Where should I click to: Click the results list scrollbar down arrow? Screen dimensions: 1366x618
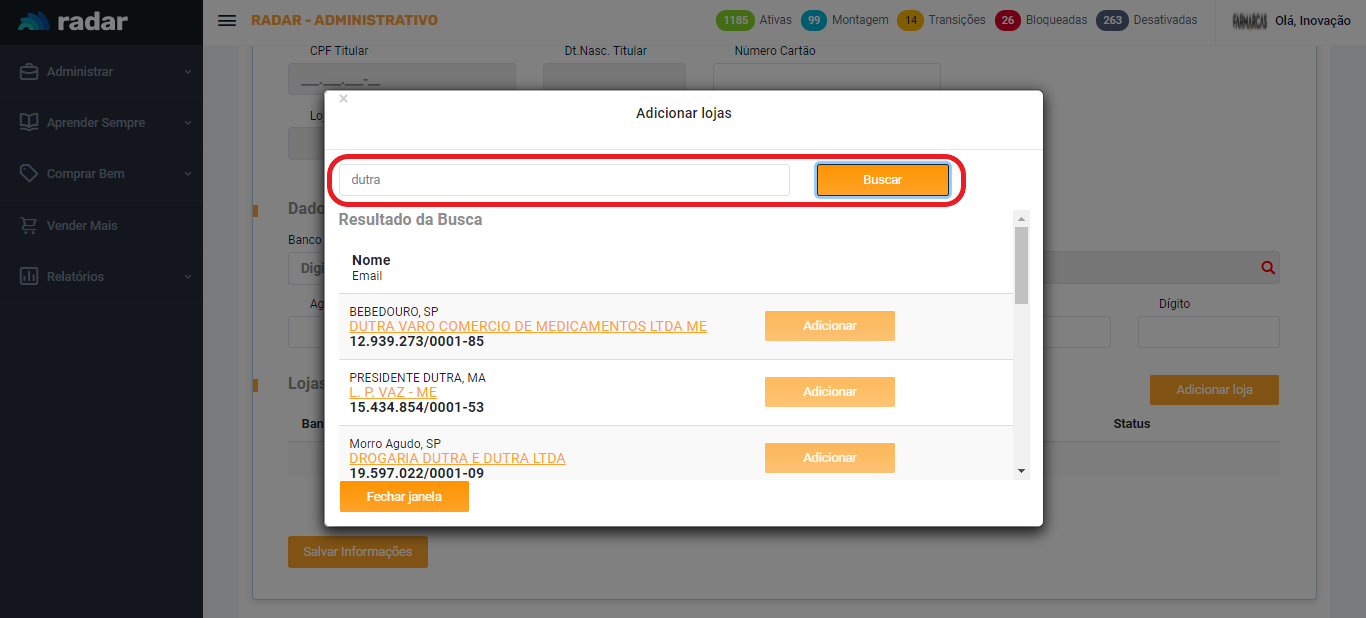tap(1021, 470)
